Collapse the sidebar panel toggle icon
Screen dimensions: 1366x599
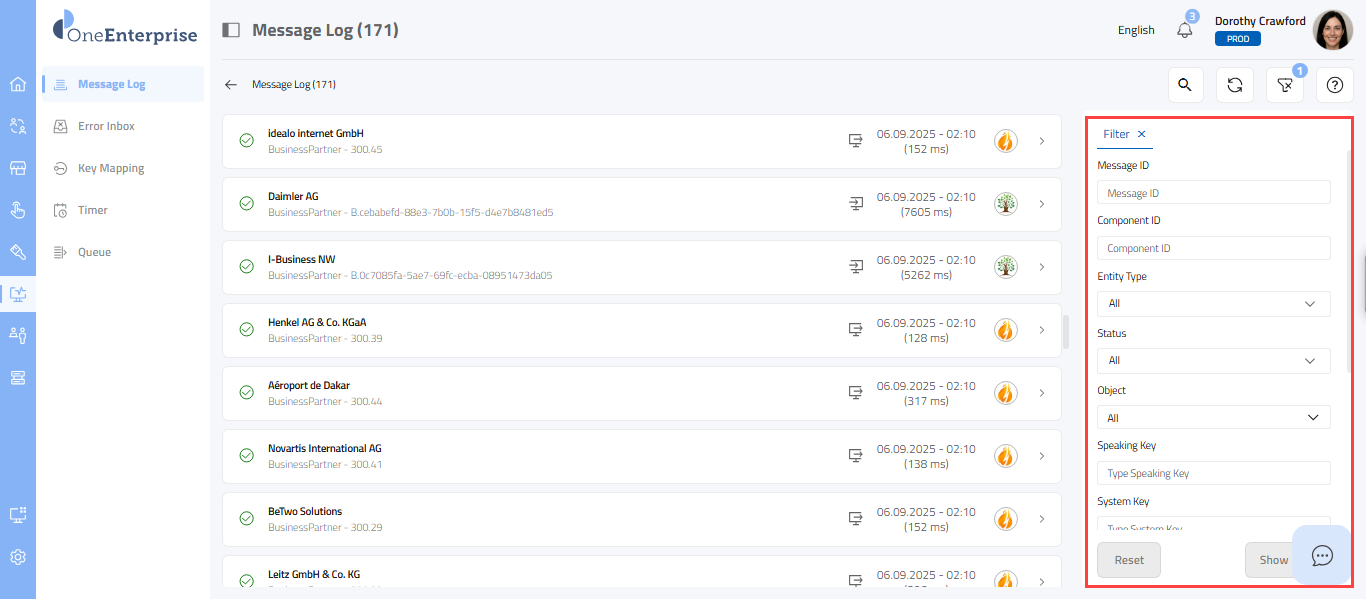[x=231, y=30]
